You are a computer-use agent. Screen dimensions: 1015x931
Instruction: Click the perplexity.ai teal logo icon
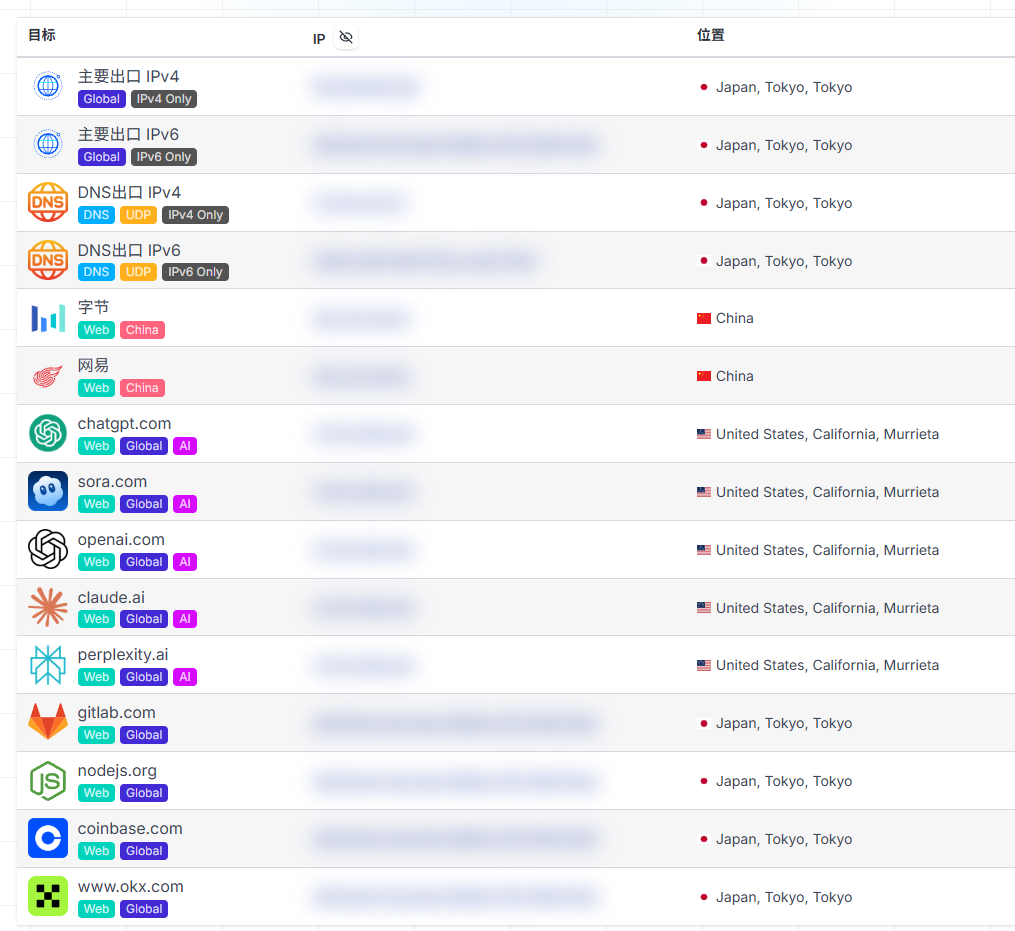[x=48, y=665]
